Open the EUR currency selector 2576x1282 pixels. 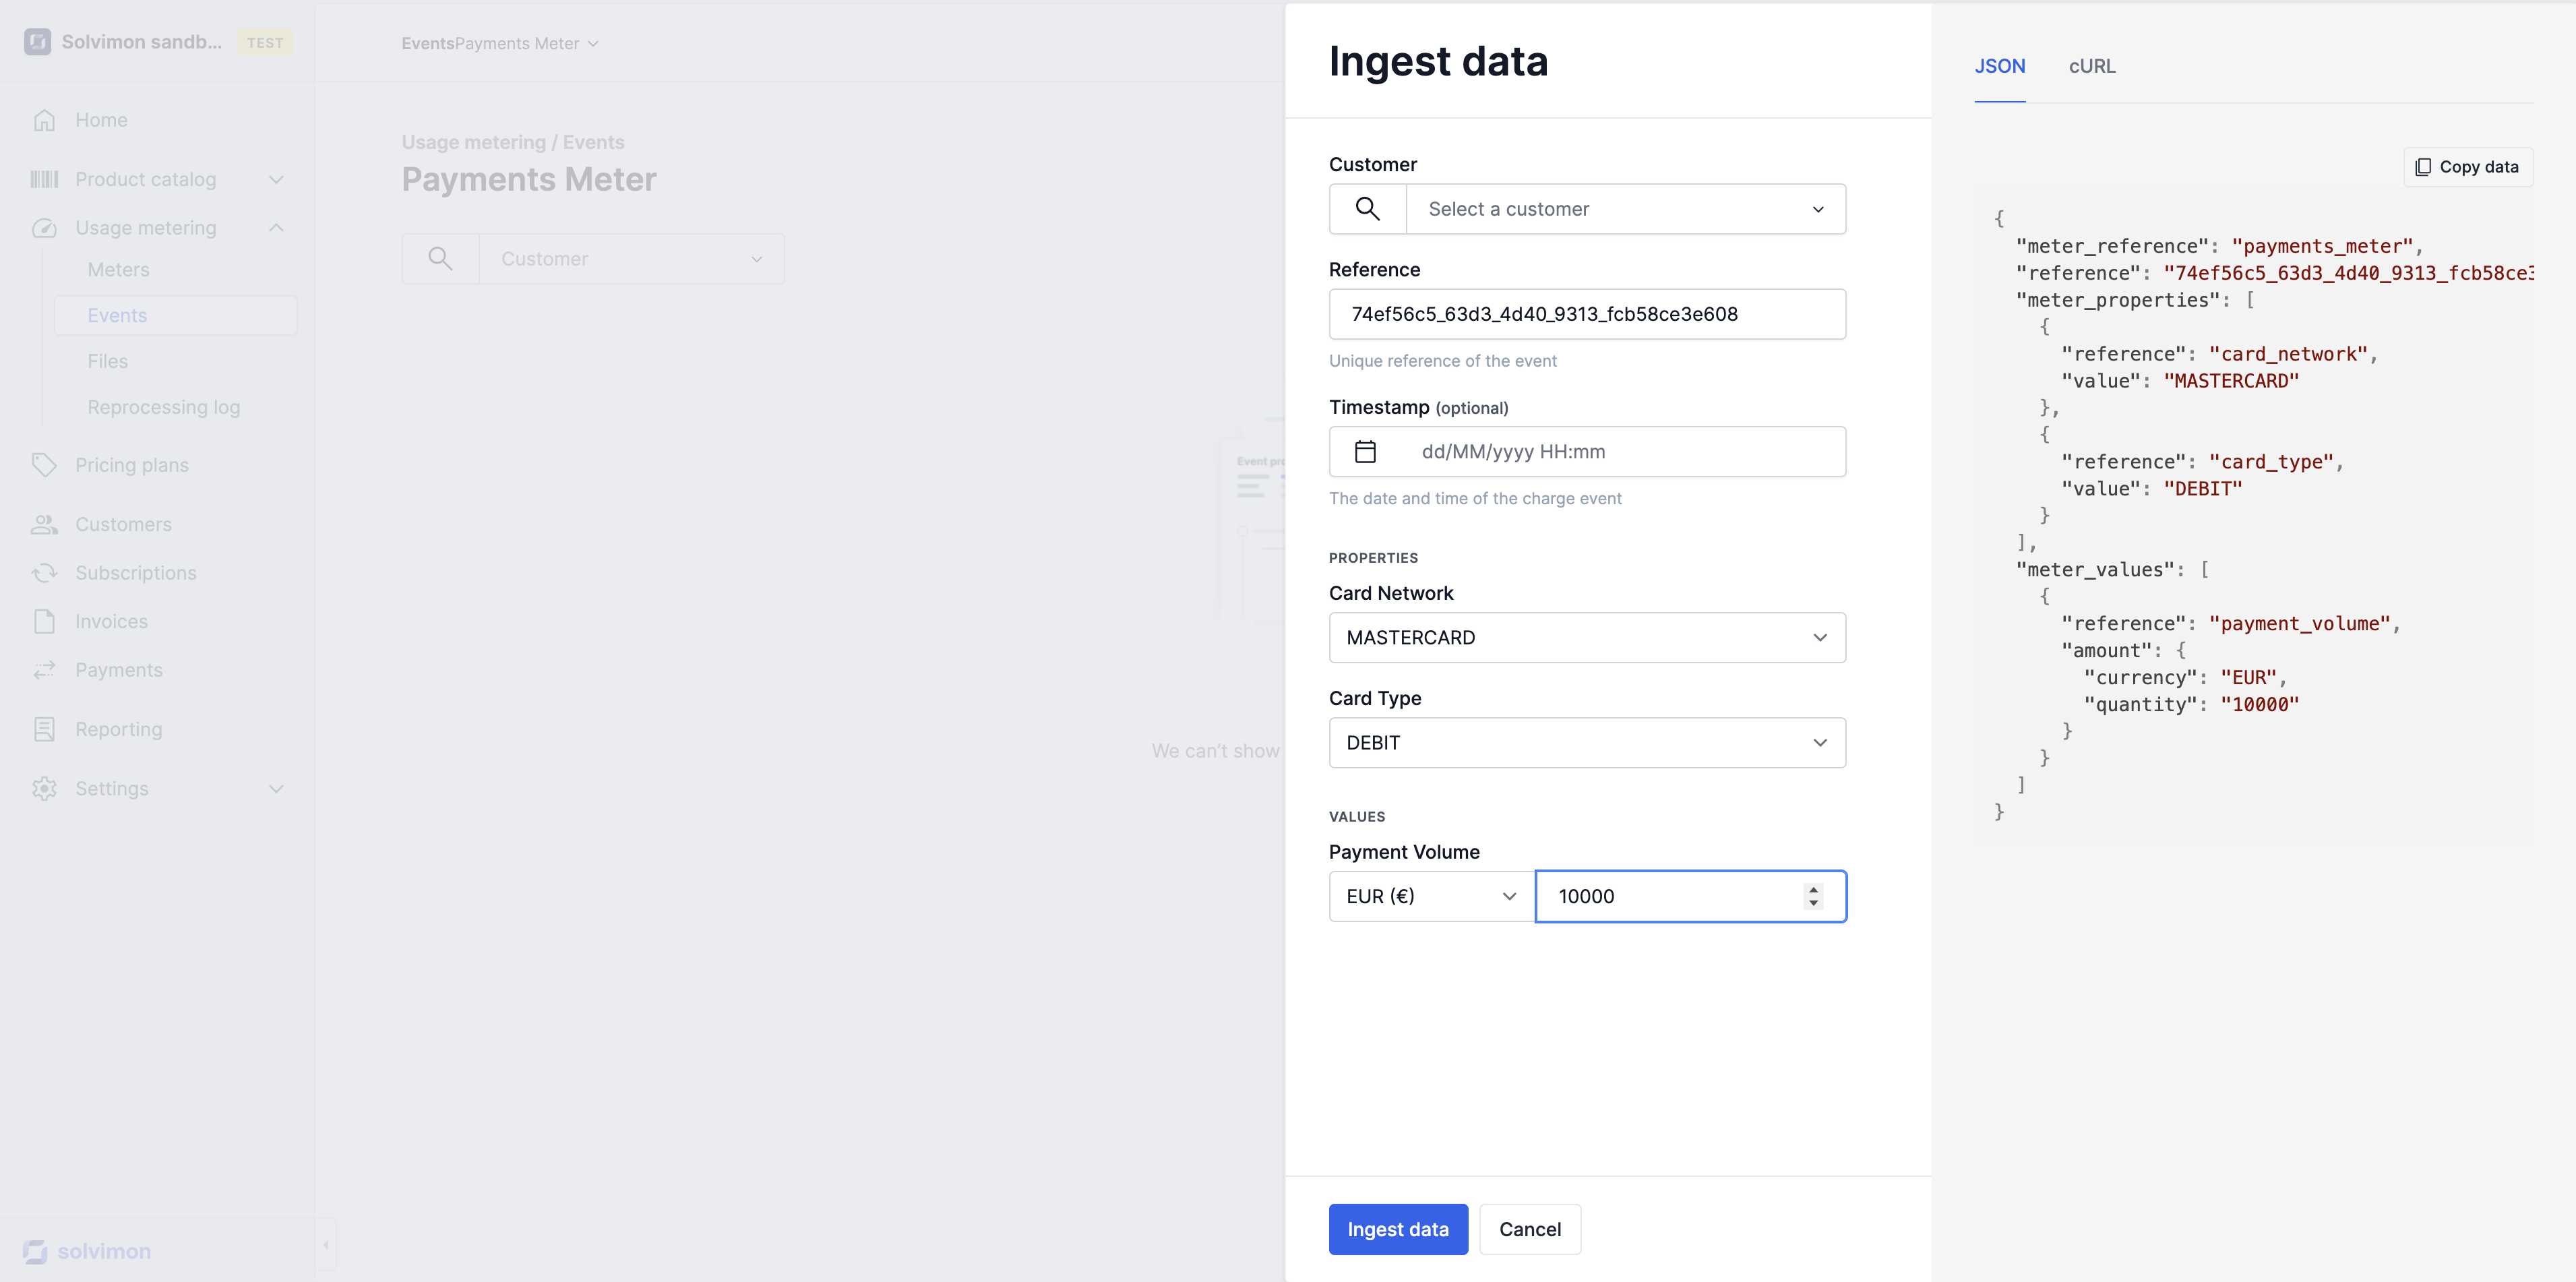1430,897
